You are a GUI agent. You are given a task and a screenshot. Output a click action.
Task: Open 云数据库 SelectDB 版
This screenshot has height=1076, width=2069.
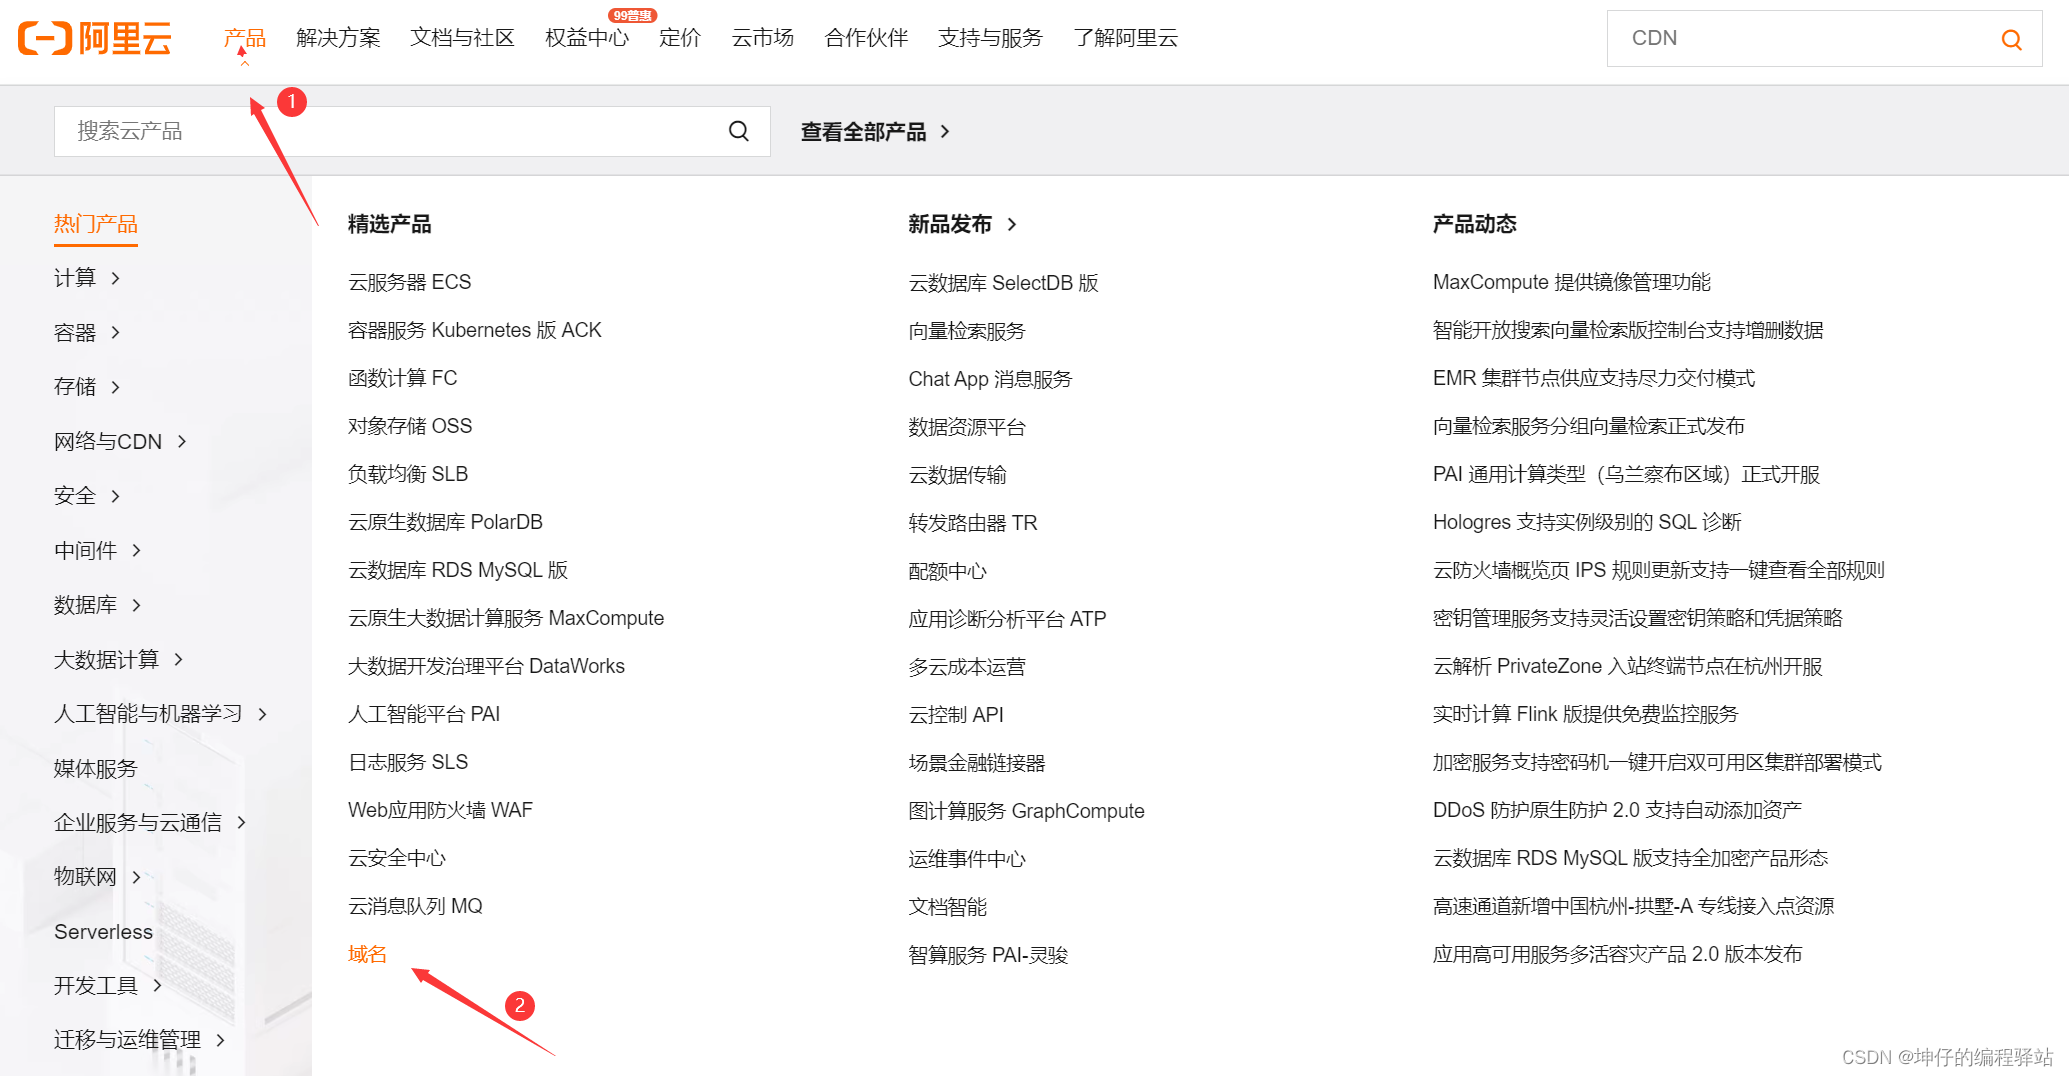[1004, 283]
